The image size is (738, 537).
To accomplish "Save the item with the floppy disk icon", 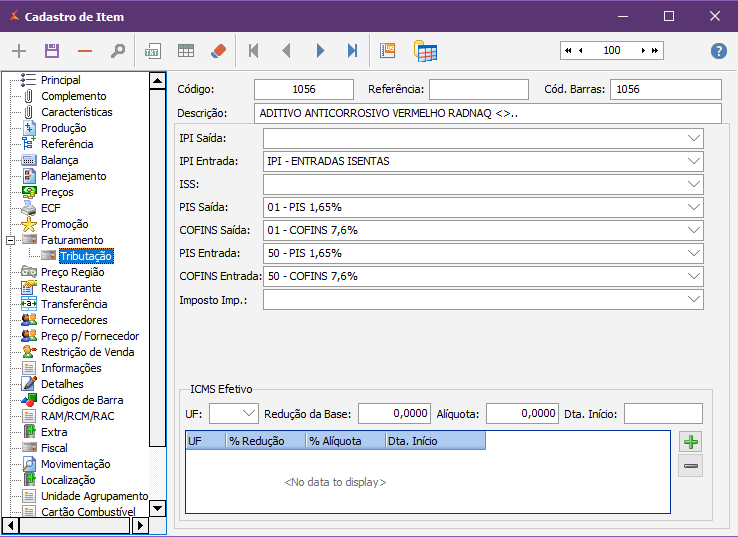I will (52, 51).
